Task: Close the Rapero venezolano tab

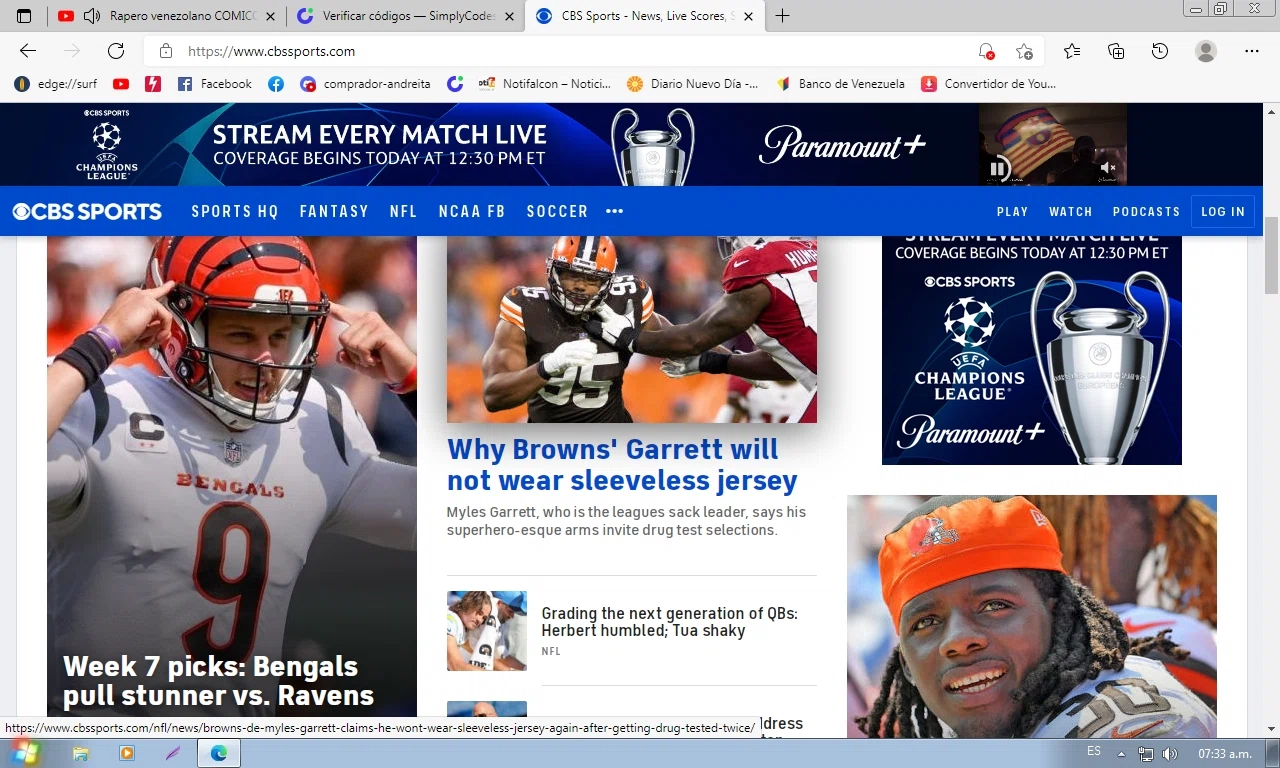Action: pos(270,16)
